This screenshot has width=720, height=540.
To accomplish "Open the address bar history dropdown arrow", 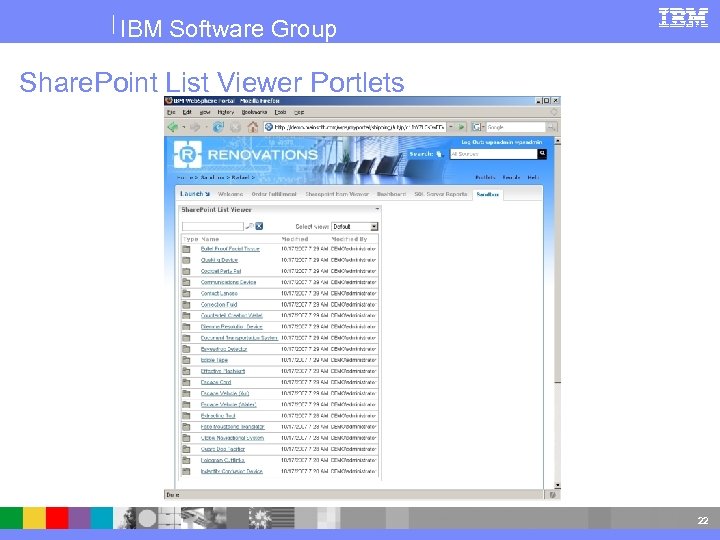I will pyautogui.click(x=451, y=127).
